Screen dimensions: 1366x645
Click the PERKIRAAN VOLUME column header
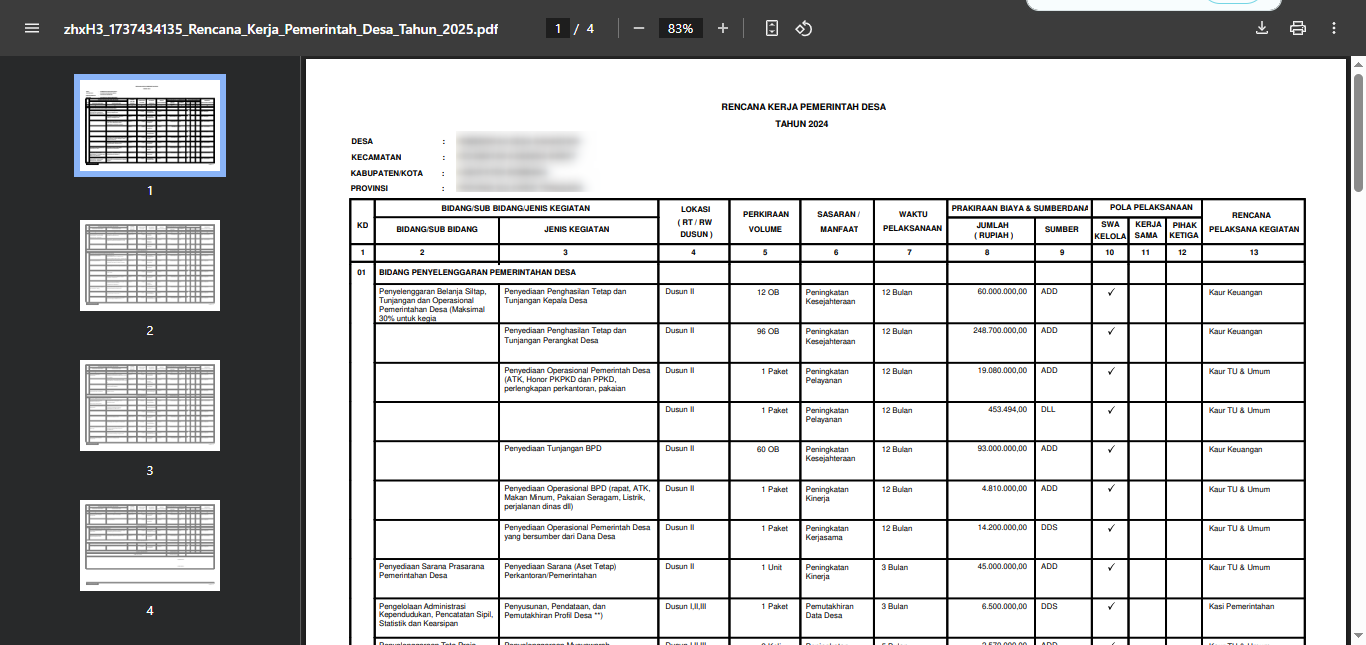coord(765,221)
